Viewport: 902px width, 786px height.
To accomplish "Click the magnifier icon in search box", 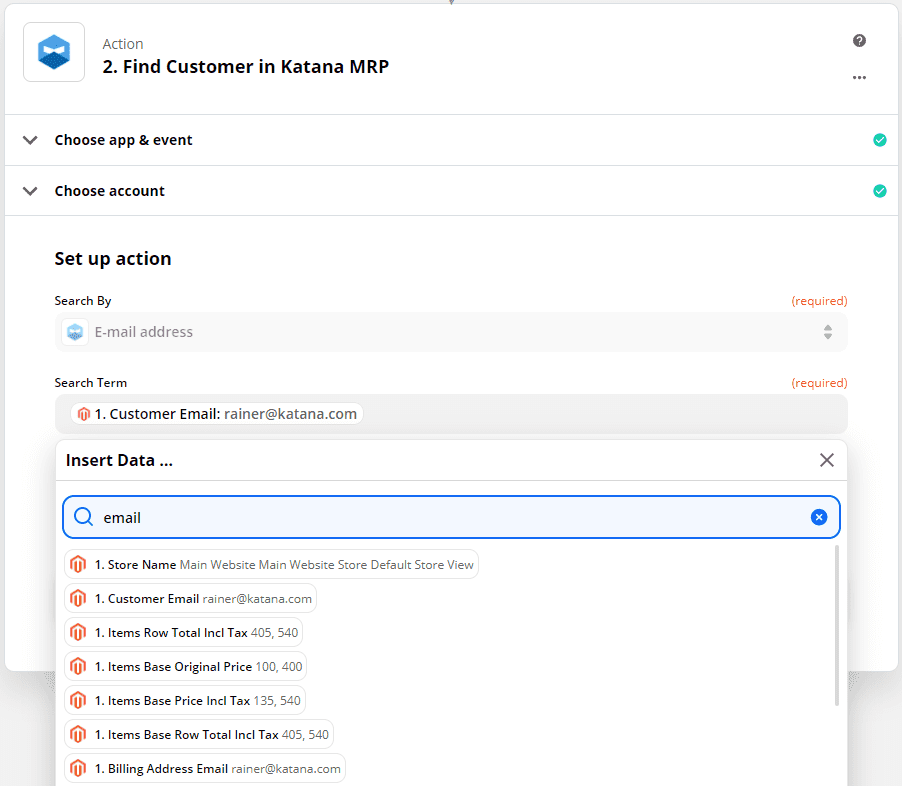I will point(83,517).
